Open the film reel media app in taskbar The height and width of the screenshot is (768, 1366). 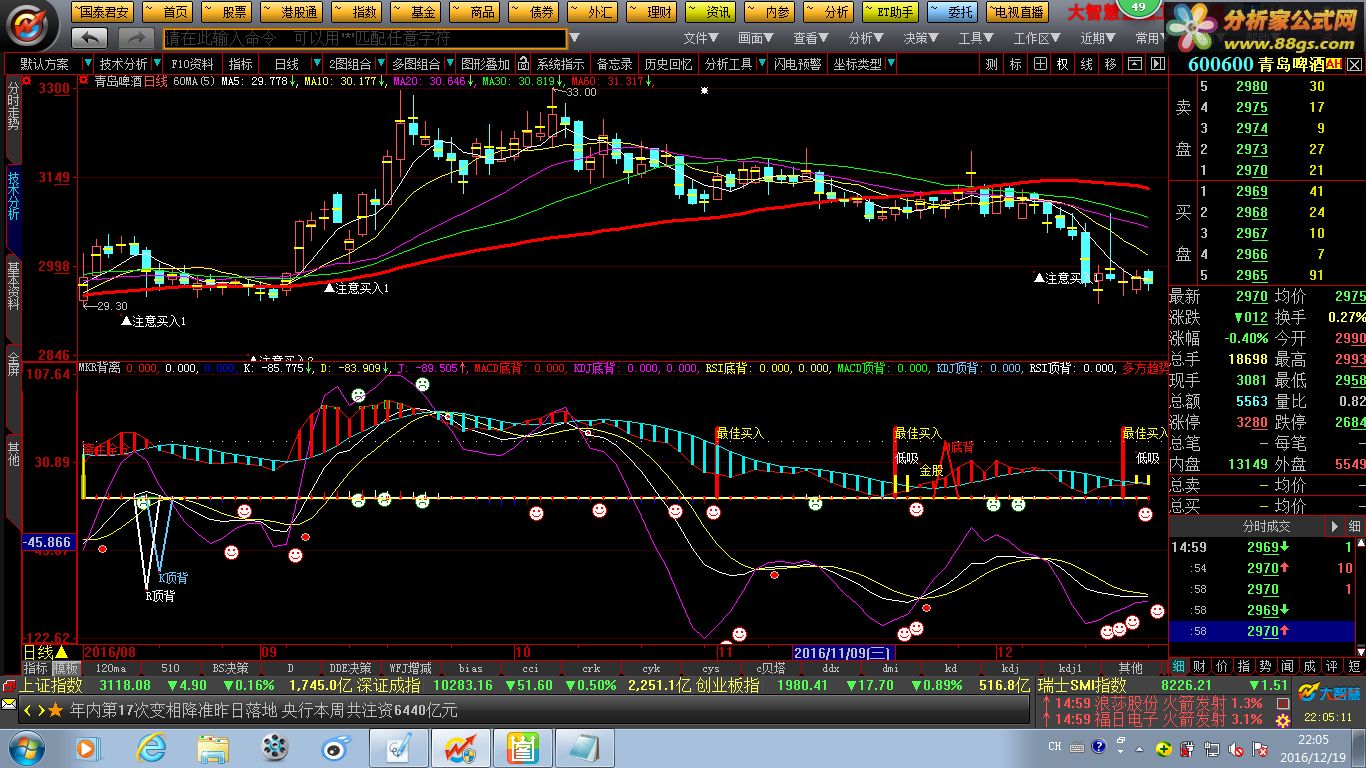275,747
